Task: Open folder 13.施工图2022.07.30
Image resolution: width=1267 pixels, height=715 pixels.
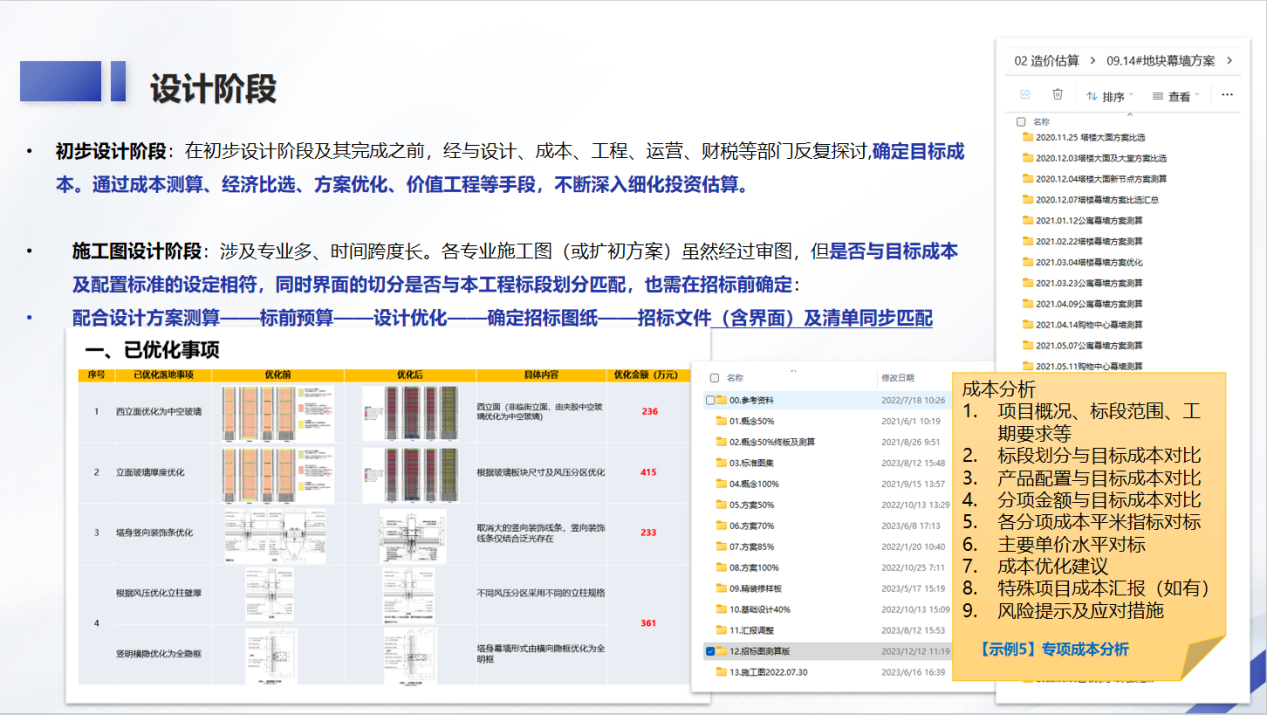Action: 761,672
